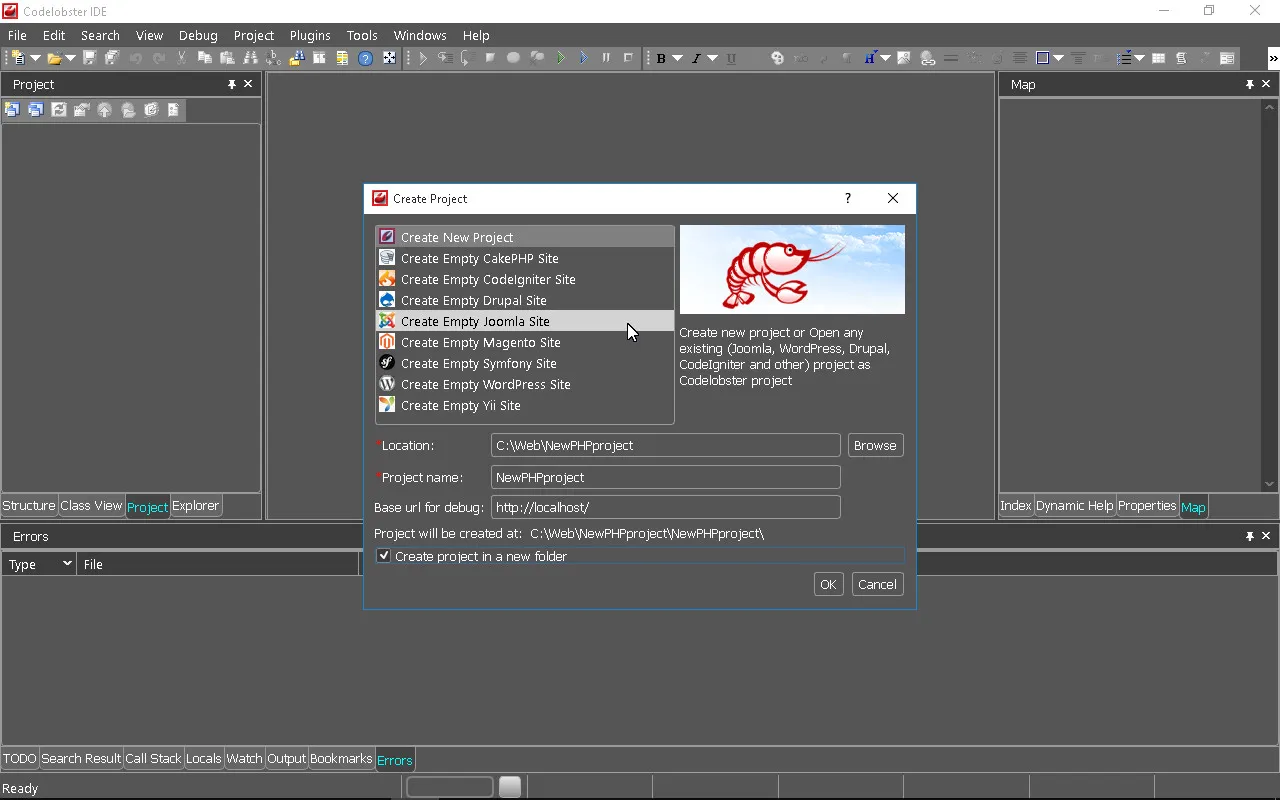Expand the Open file dropdown arrow
1280x800 pixels.
[x=70, y=58]
